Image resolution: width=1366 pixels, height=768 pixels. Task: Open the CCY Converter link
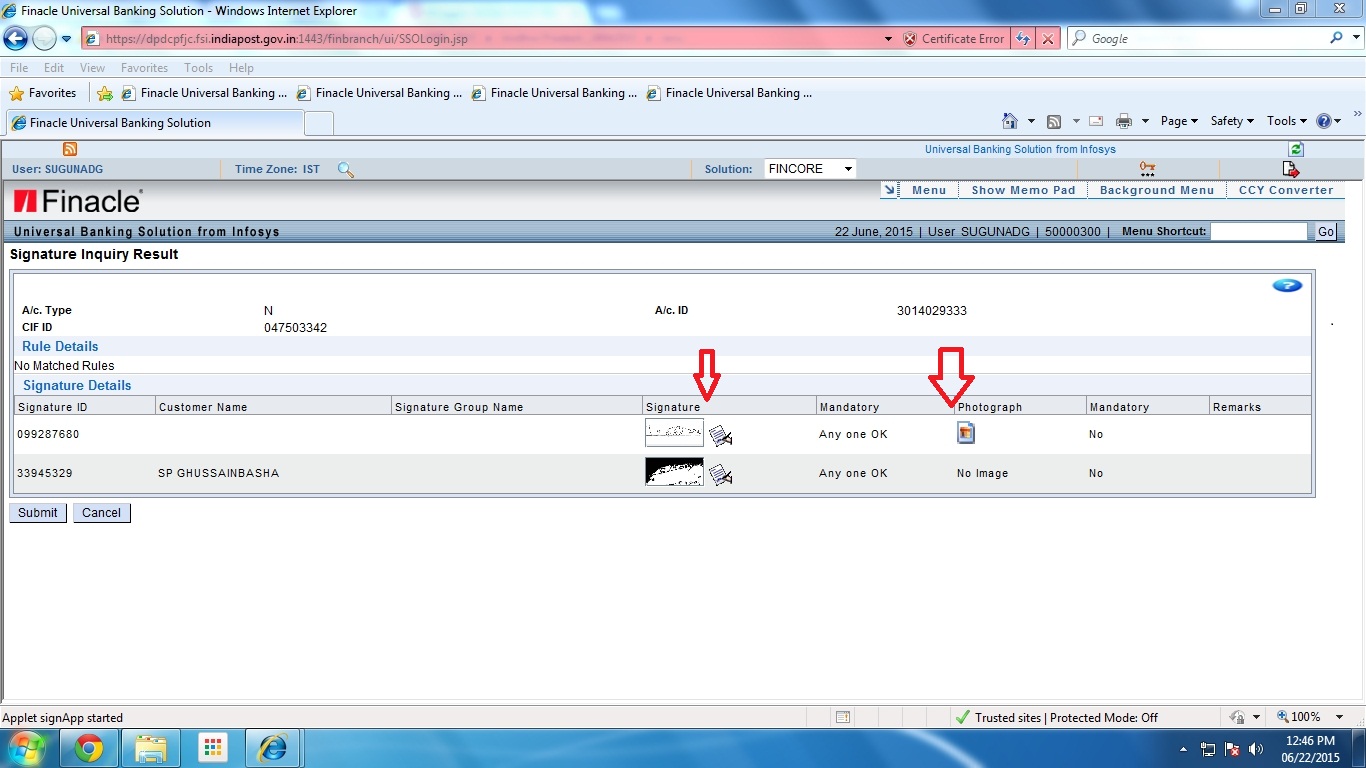(x=1286, y=190)
